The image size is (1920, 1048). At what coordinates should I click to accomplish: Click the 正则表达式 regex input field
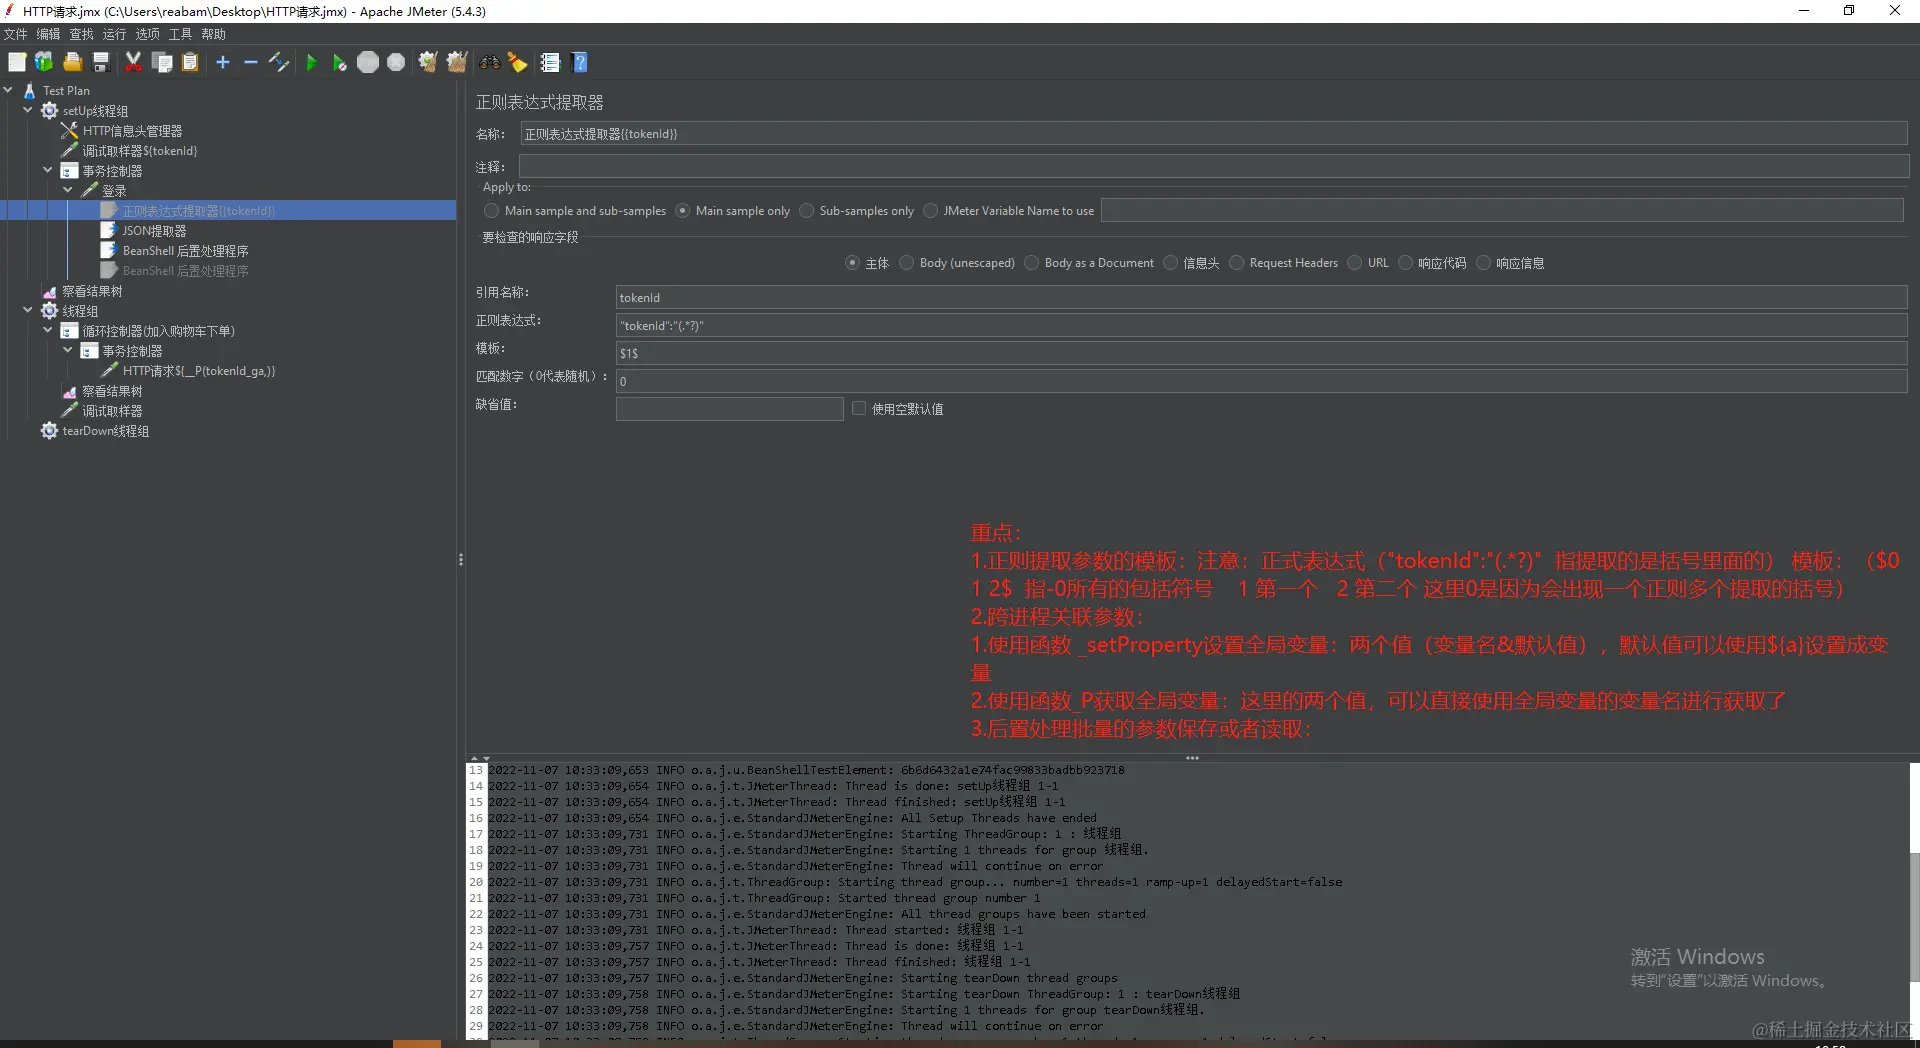pyautogui.click(x=1262, y=325)
